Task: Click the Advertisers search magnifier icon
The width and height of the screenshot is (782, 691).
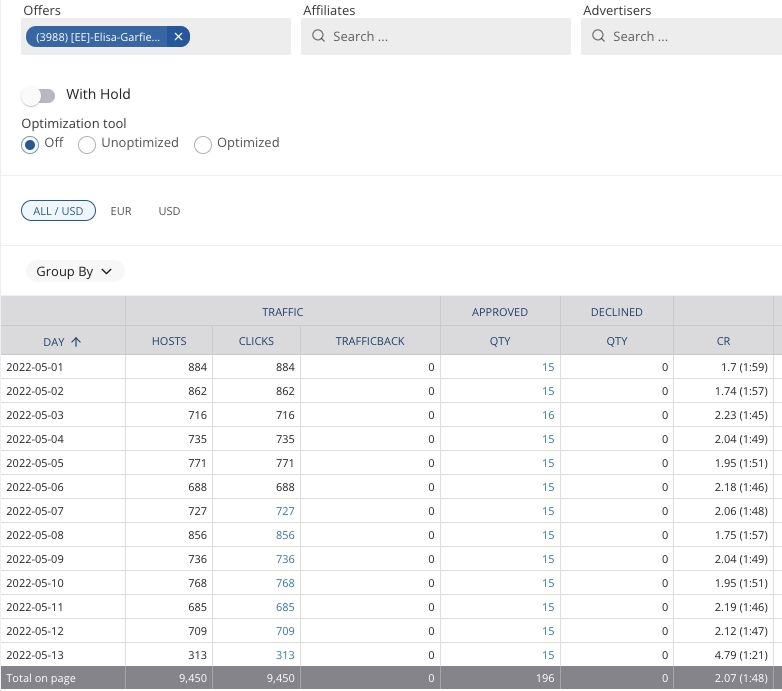Action: 599,37
